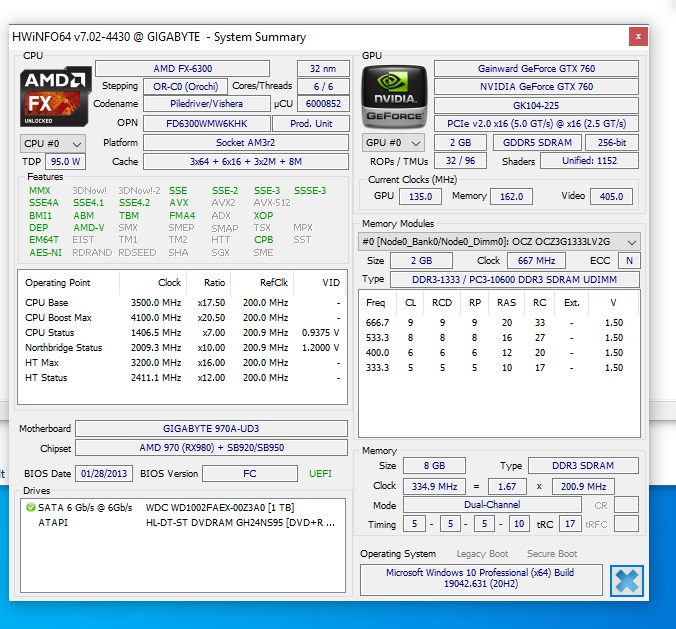Click the green status icon beside SATA 6 Gb/s
The width and height of the screenshot is (676, 629).
coord(31,507)
